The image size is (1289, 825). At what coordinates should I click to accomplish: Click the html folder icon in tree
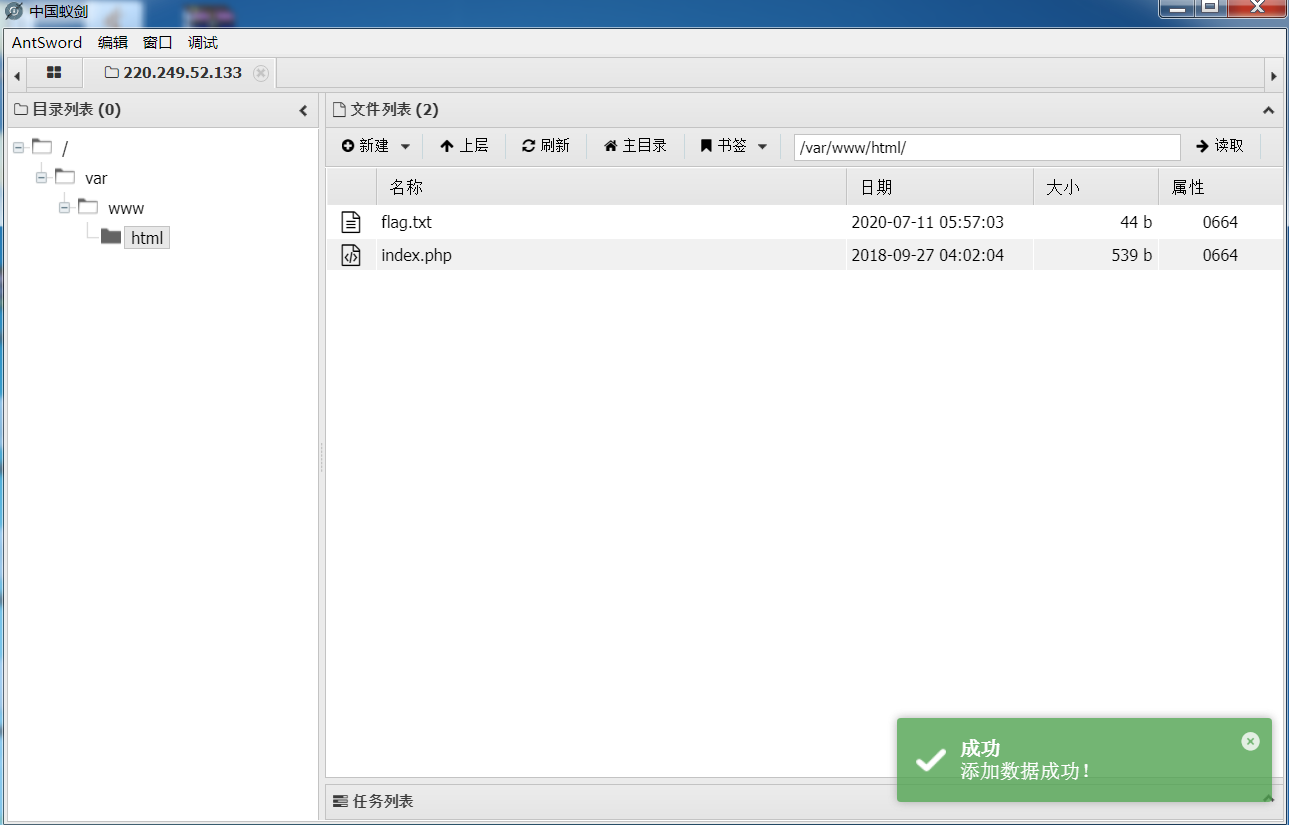[x=111, y=237]
